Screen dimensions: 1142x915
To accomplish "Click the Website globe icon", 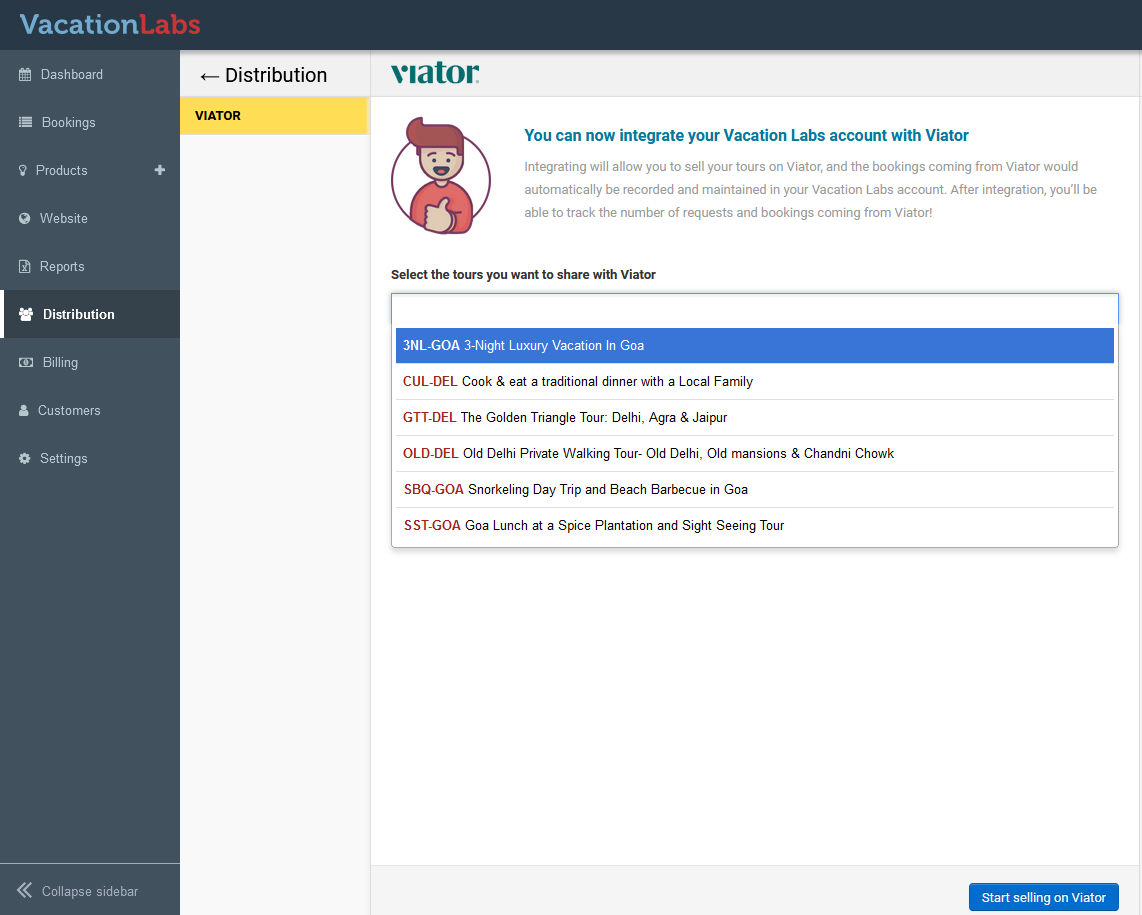I will 25,219.
